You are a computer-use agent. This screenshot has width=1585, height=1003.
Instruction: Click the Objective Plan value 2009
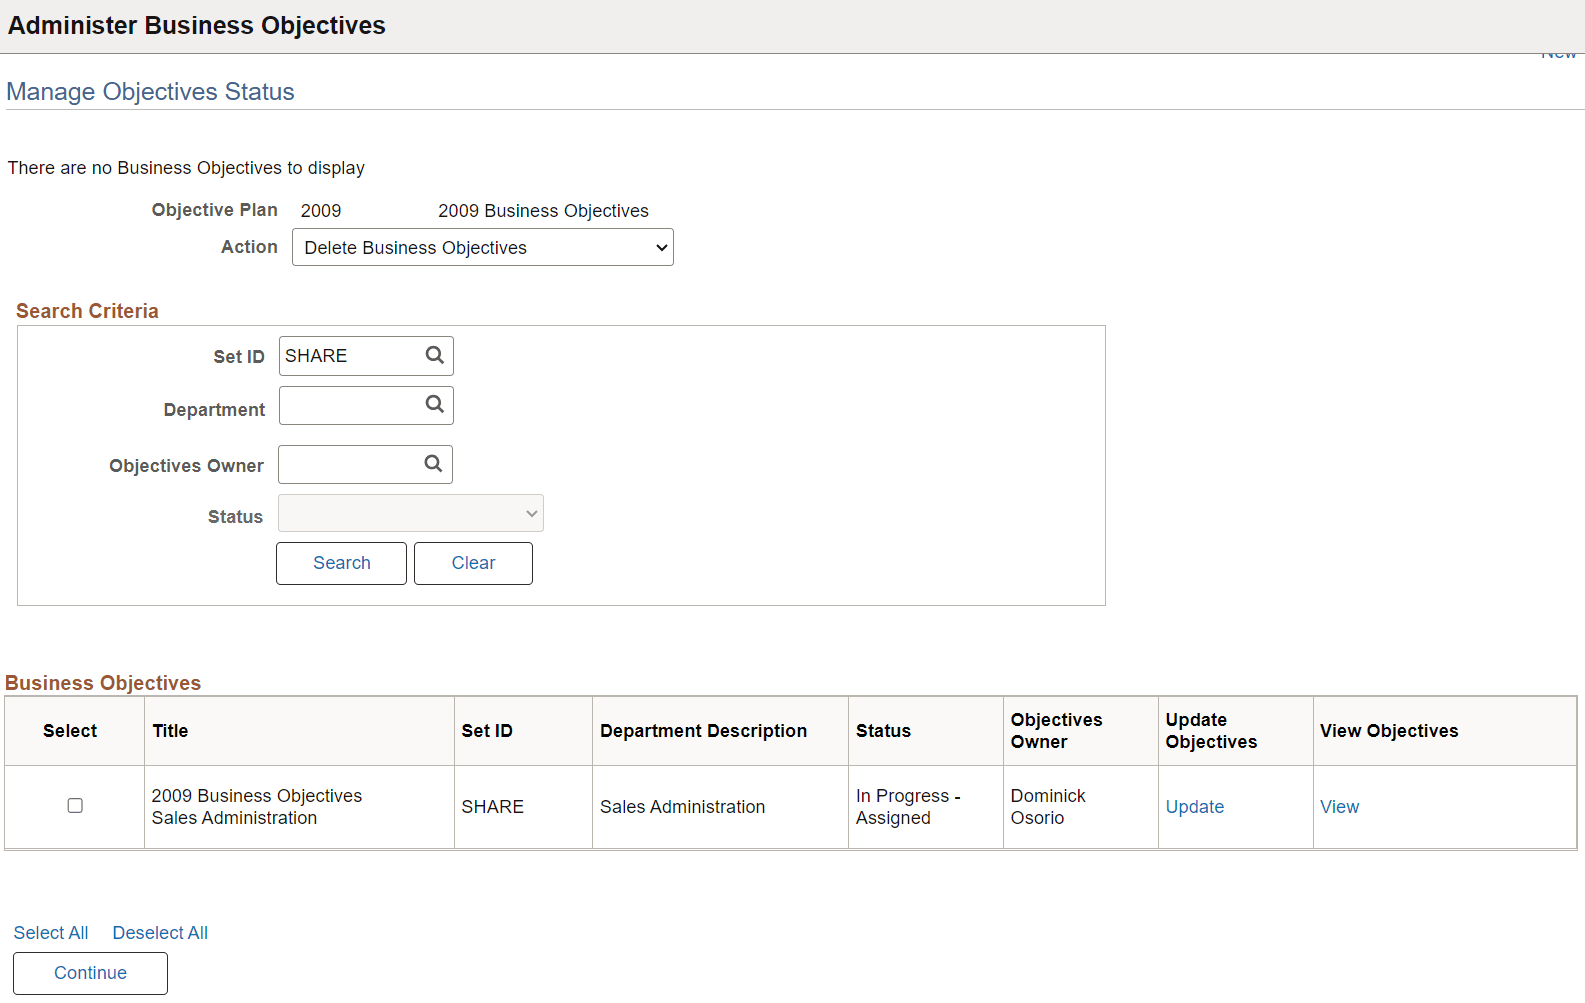click(x=321, y=211)
